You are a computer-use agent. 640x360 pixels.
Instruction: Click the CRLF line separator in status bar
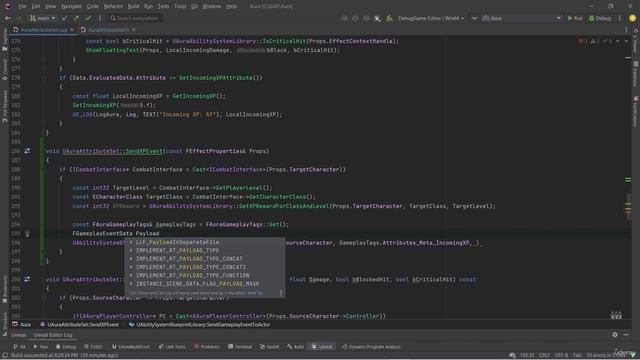pos(544,356)
